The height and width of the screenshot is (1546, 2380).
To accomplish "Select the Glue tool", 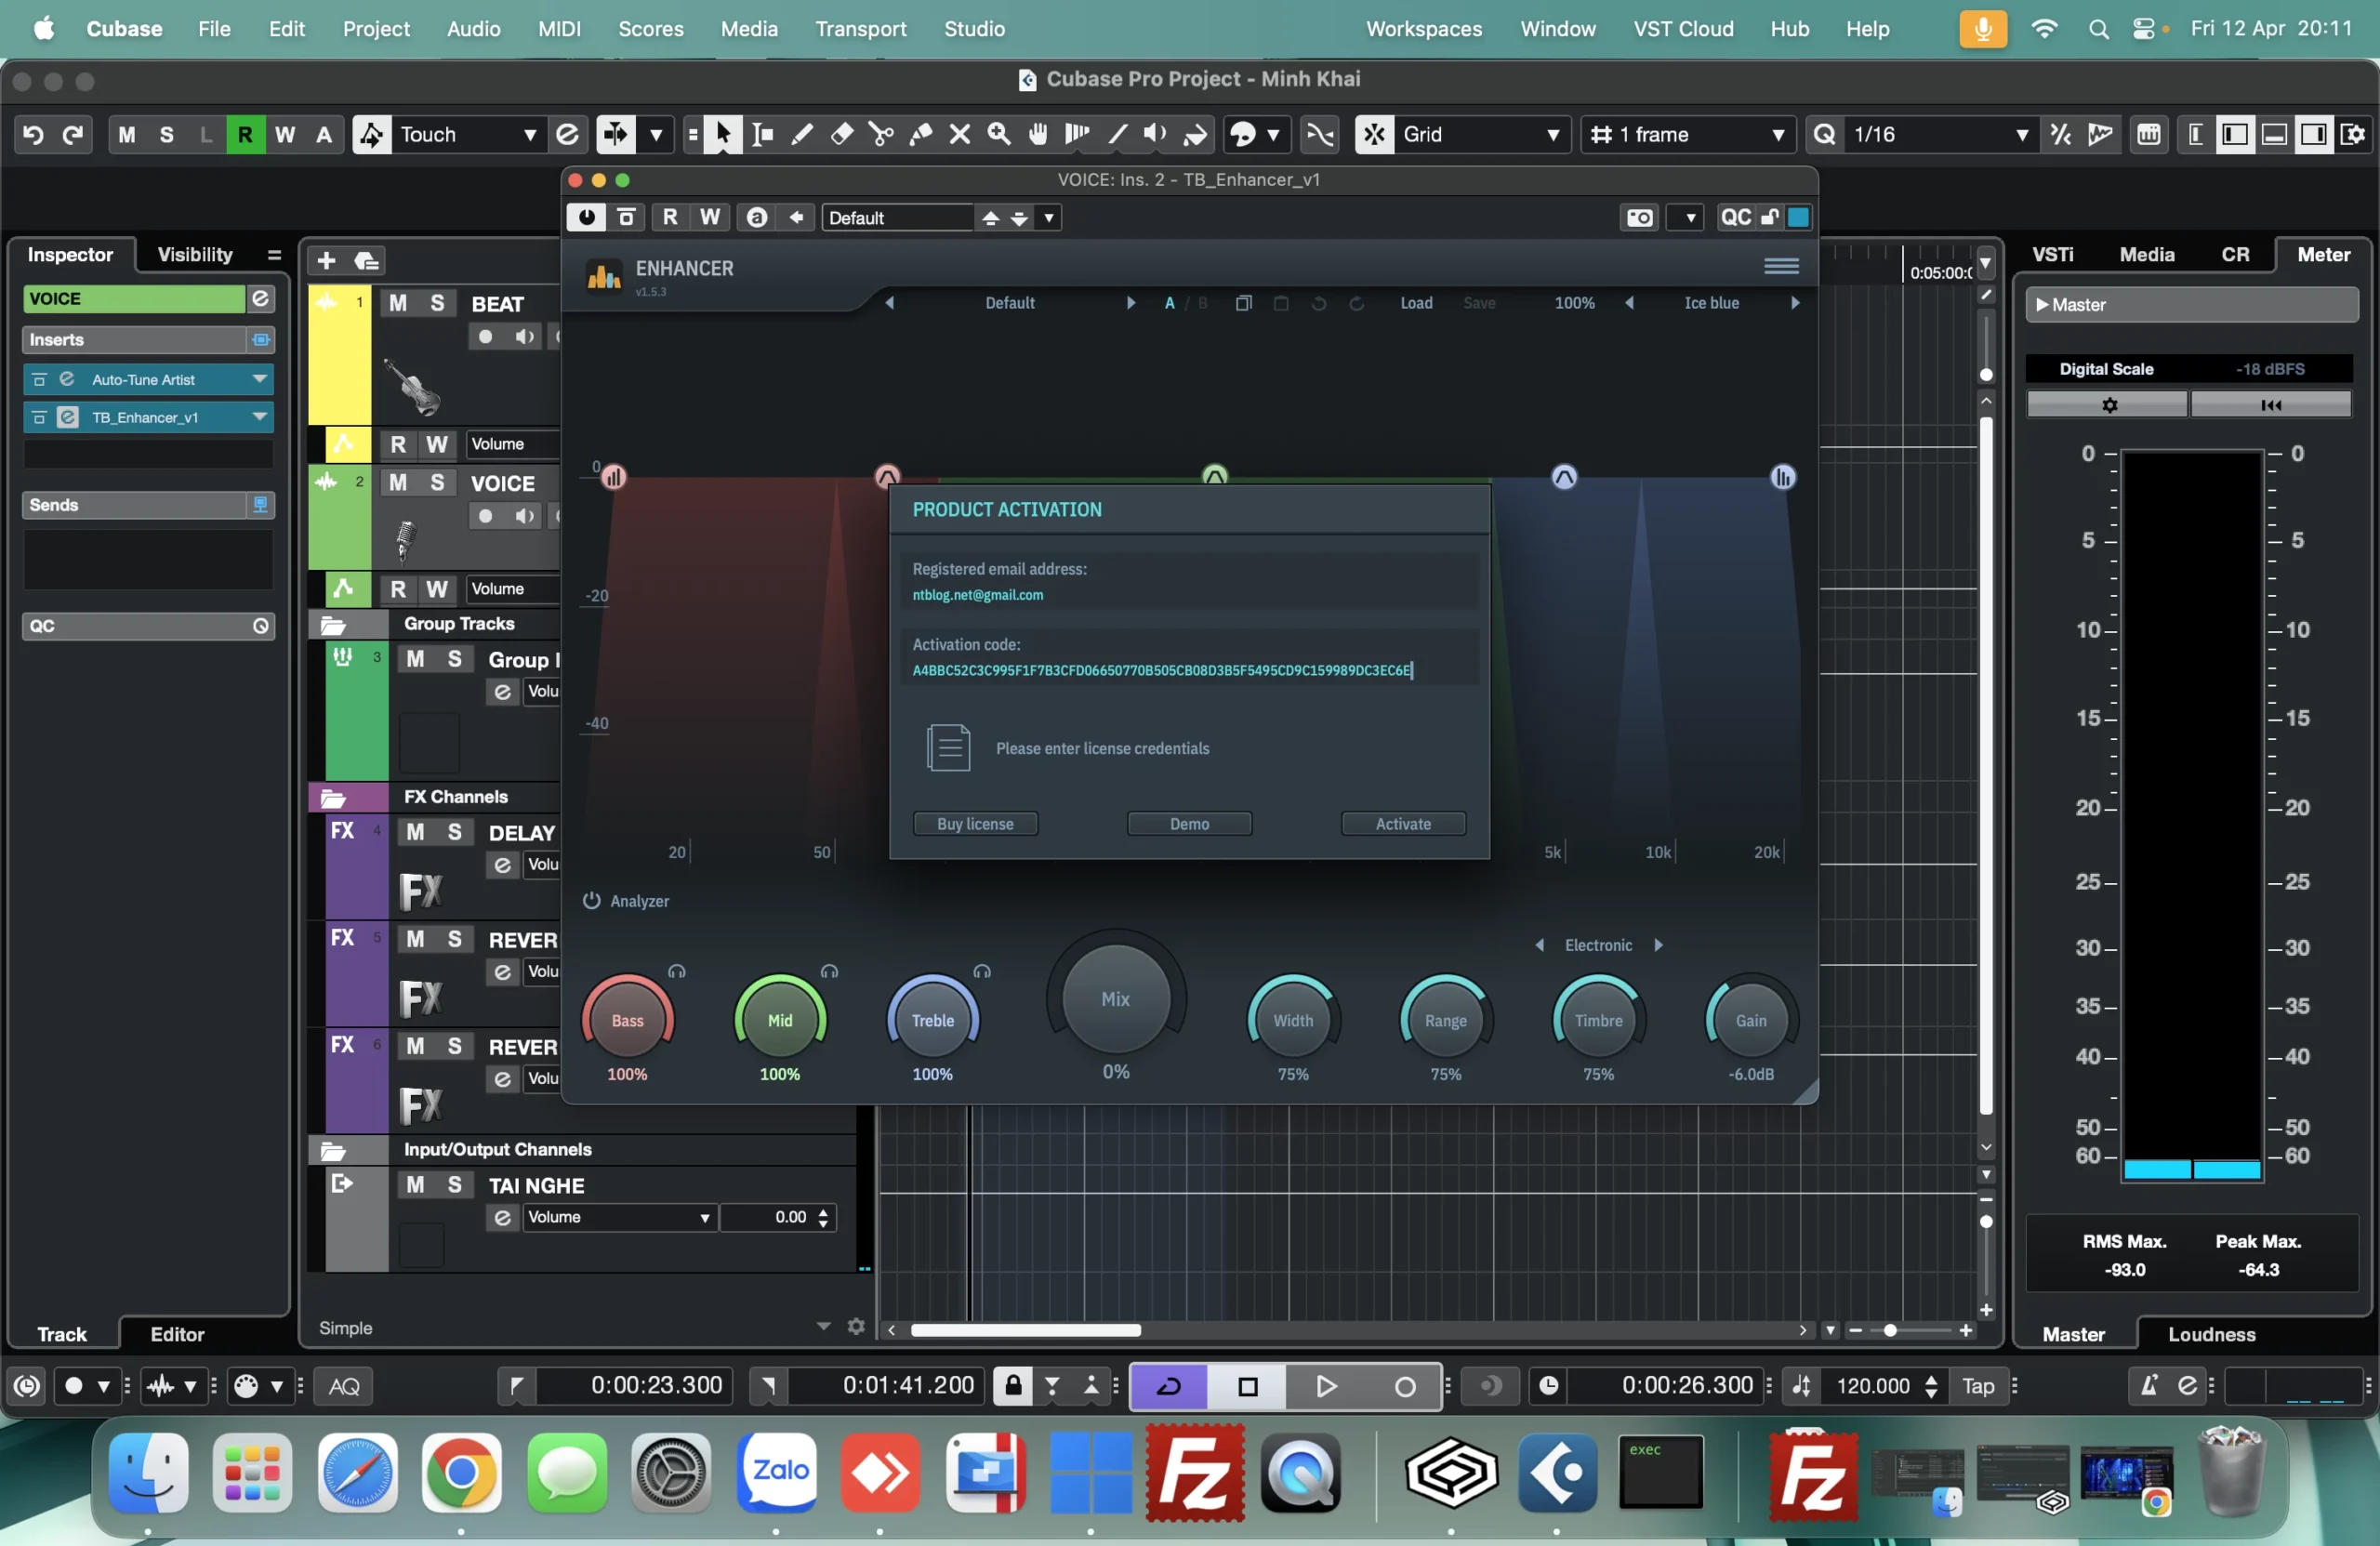I will coord(920,134).
